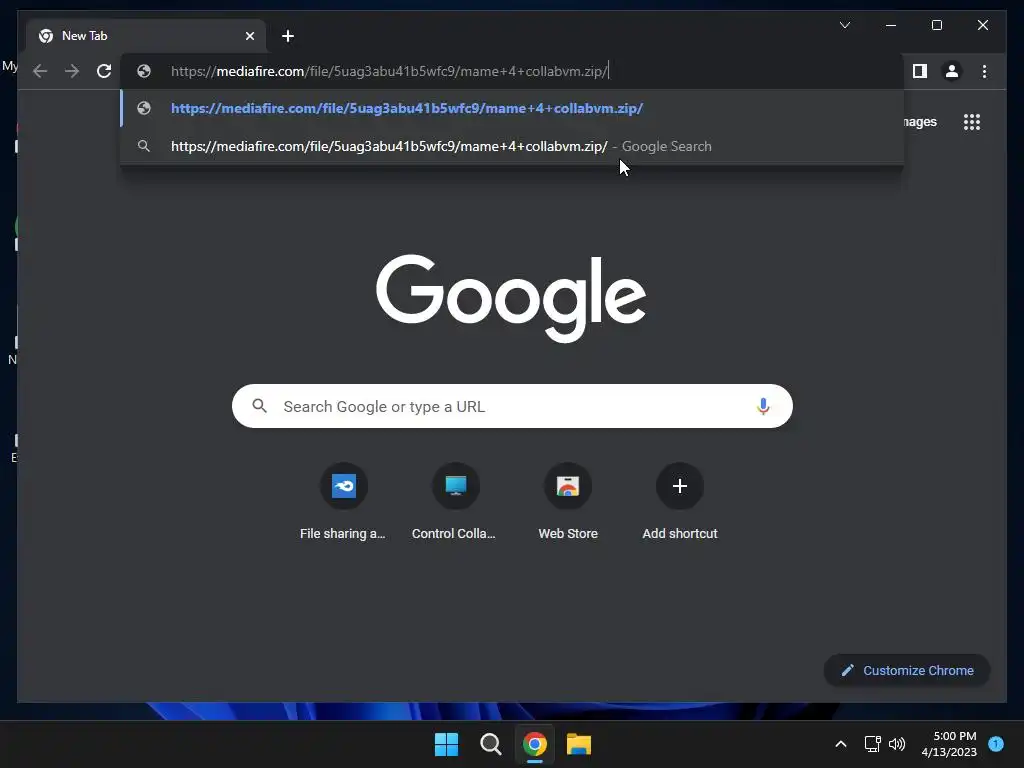Viewport: 1024px width, 768px height.
Task: Open the profile avatar menu
Action: (952, 71)
